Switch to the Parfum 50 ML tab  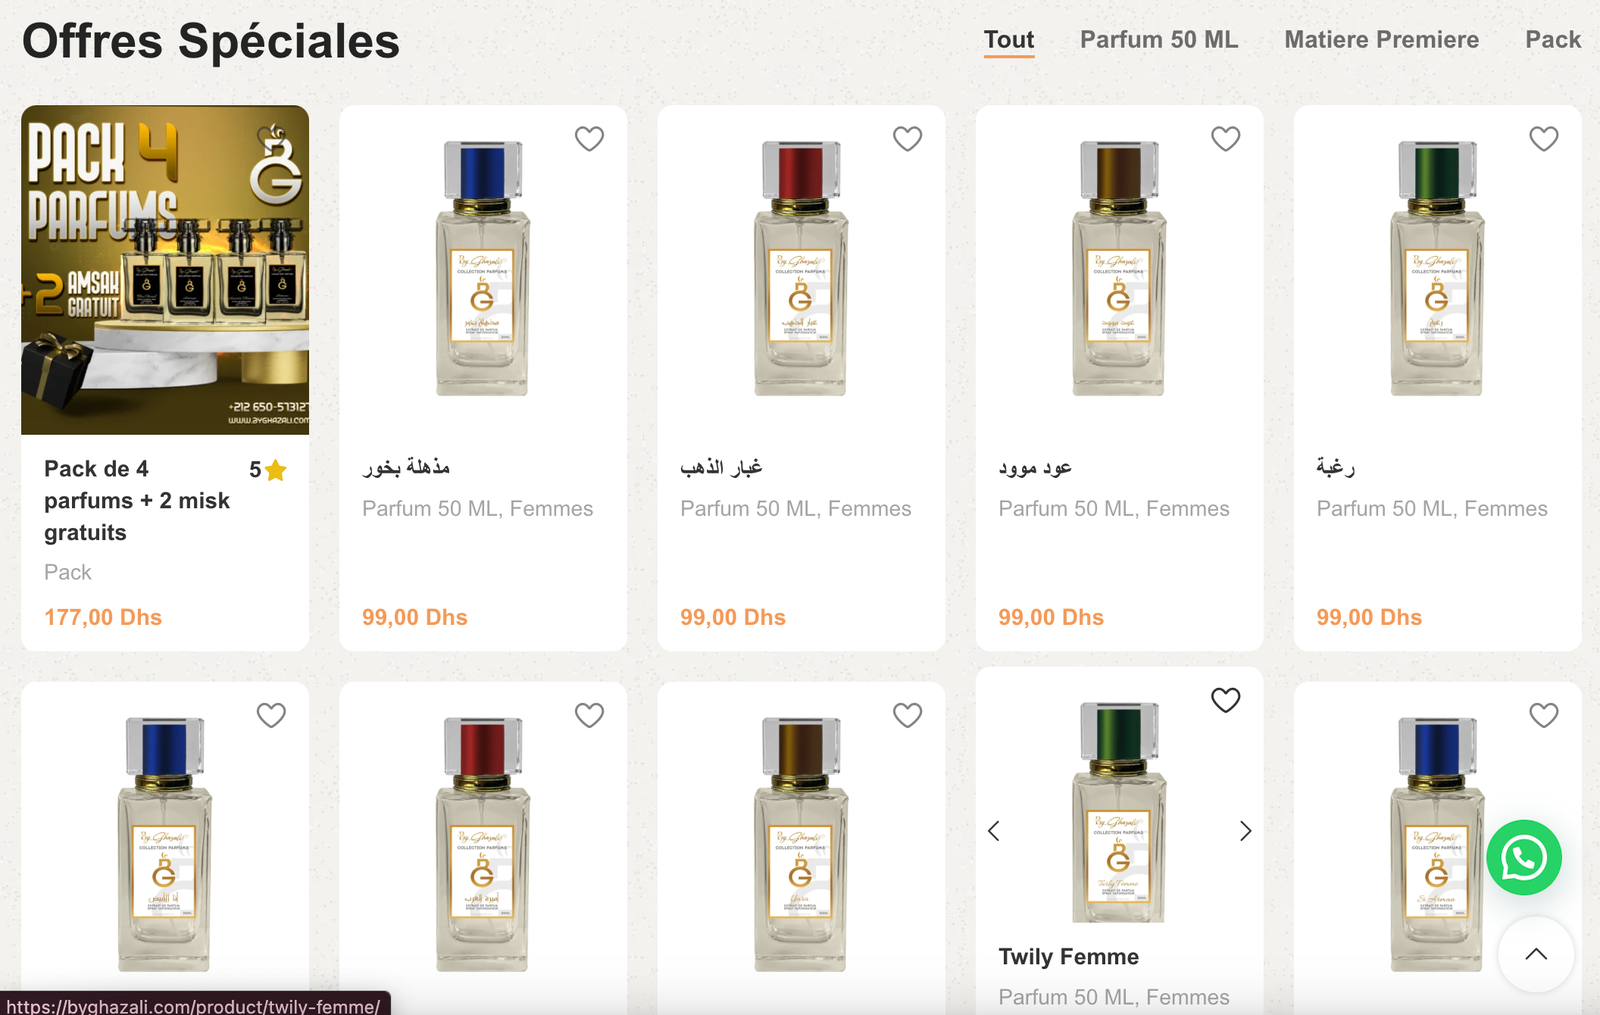(1158, 40)
